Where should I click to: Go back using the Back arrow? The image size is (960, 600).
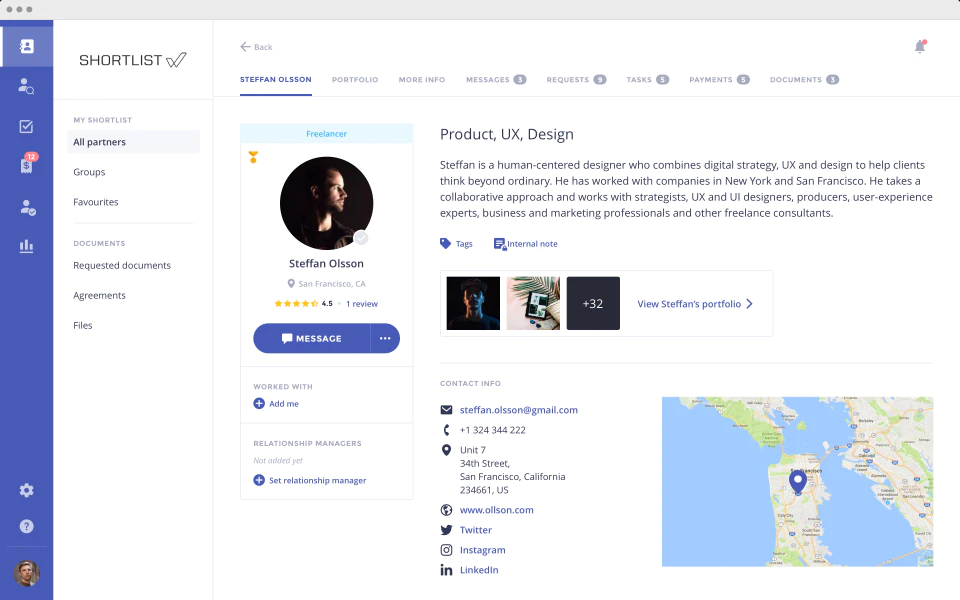click(x=256, y=47)
